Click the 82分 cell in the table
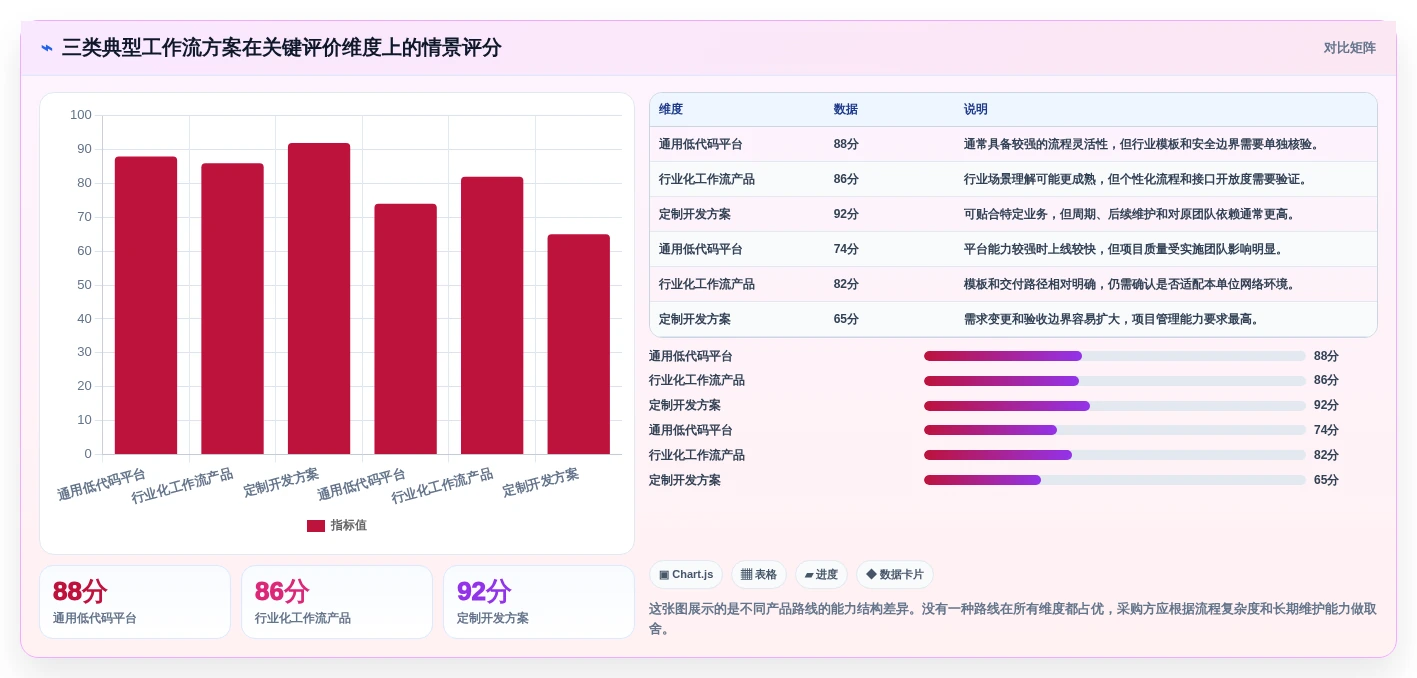The width and height of the screenshot is (1417, 678). point(846,284)
